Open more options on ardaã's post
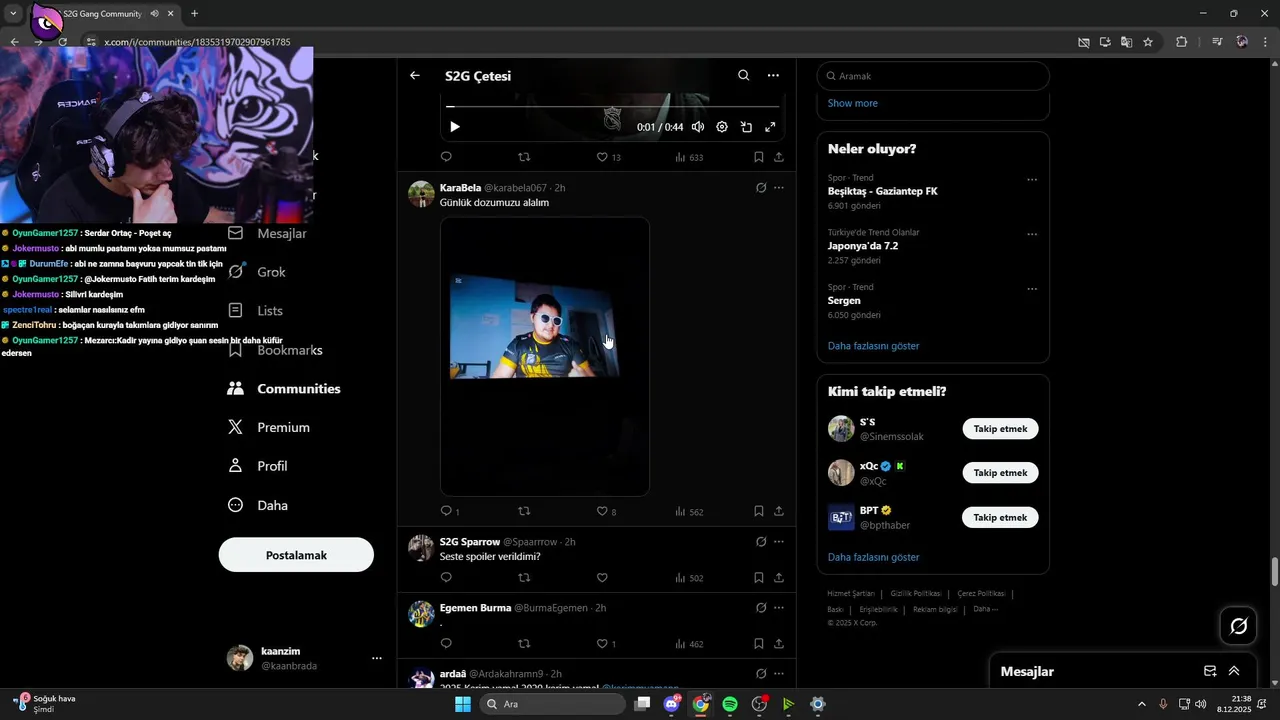The width and height of the screenshot is (1280, 720). (x=779, y=674)
